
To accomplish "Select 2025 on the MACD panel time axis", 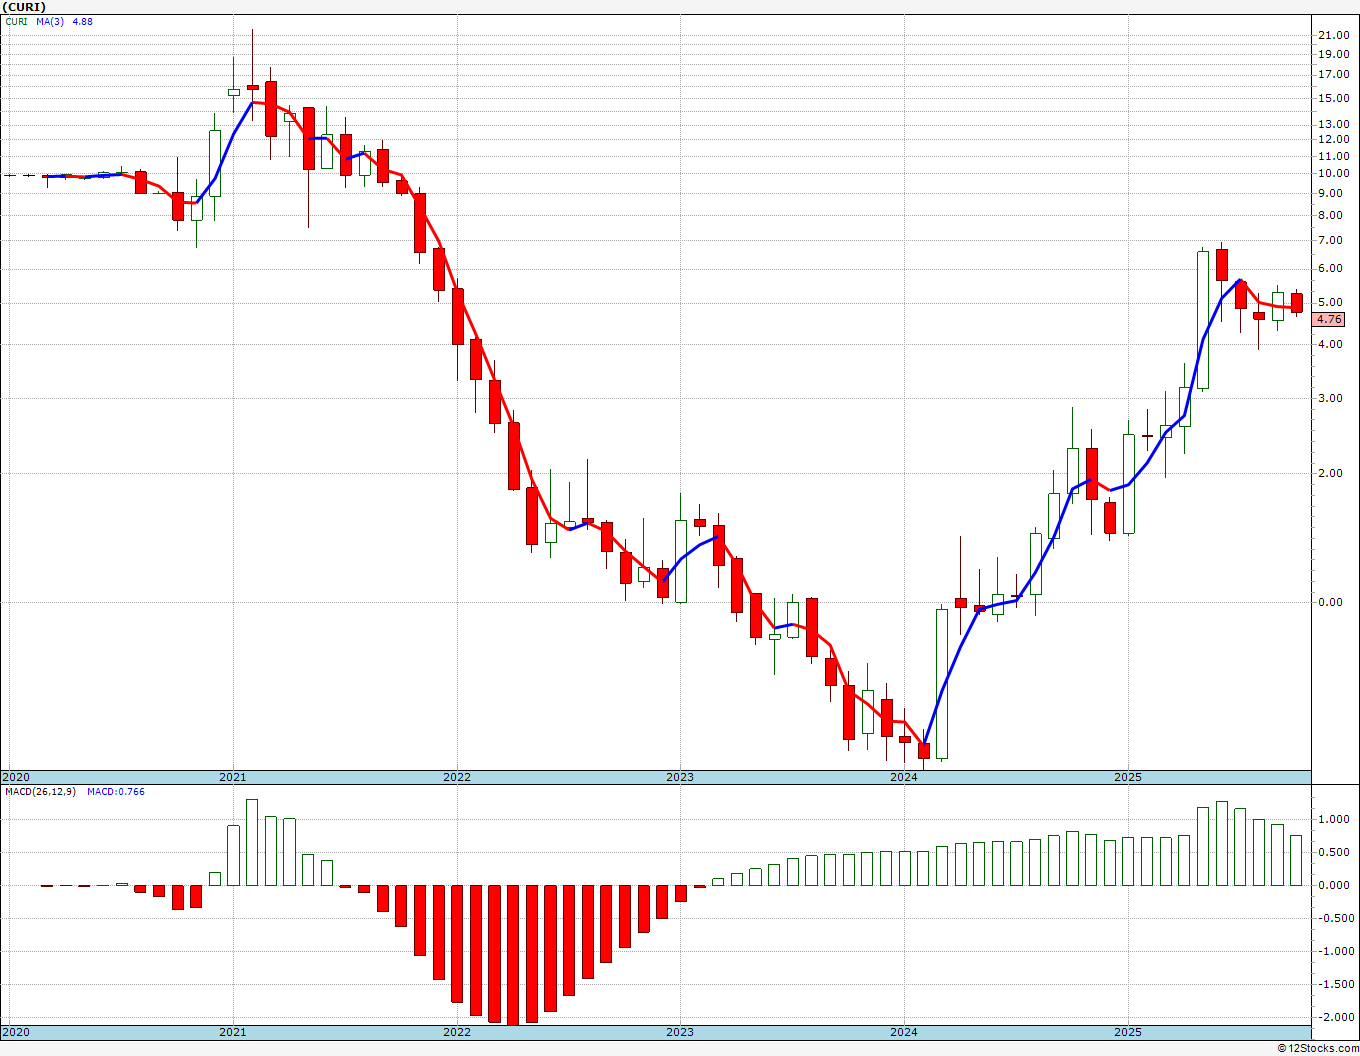I will 1128,1032.
